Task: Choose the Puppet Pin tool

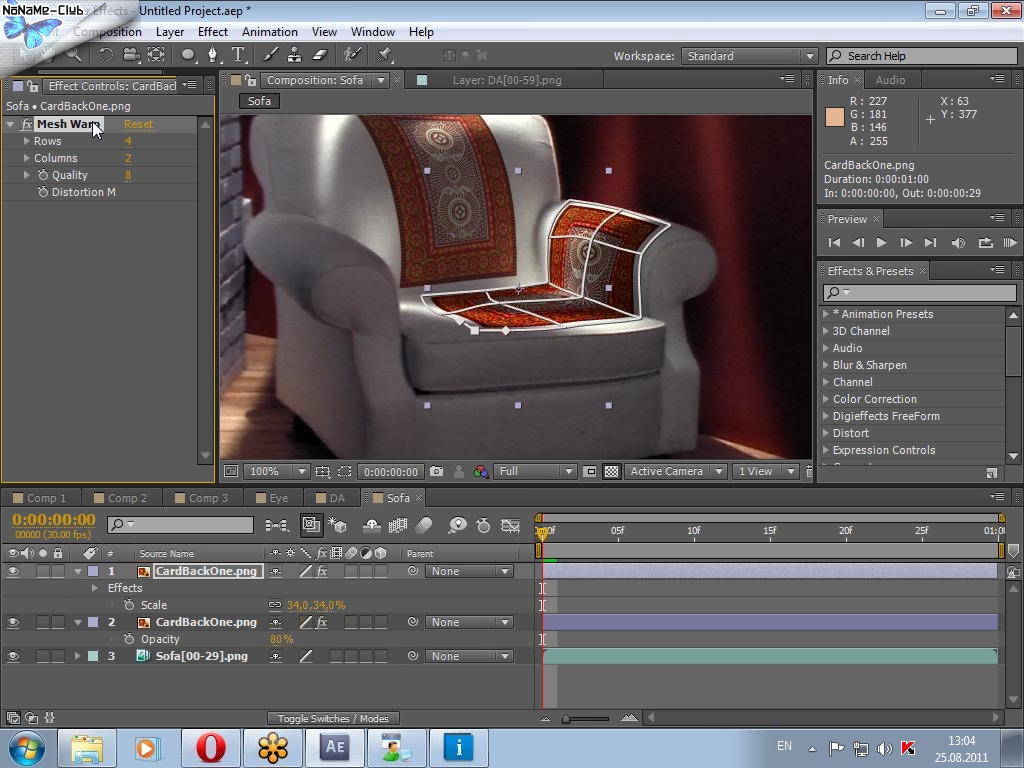Action: [385, 55]
